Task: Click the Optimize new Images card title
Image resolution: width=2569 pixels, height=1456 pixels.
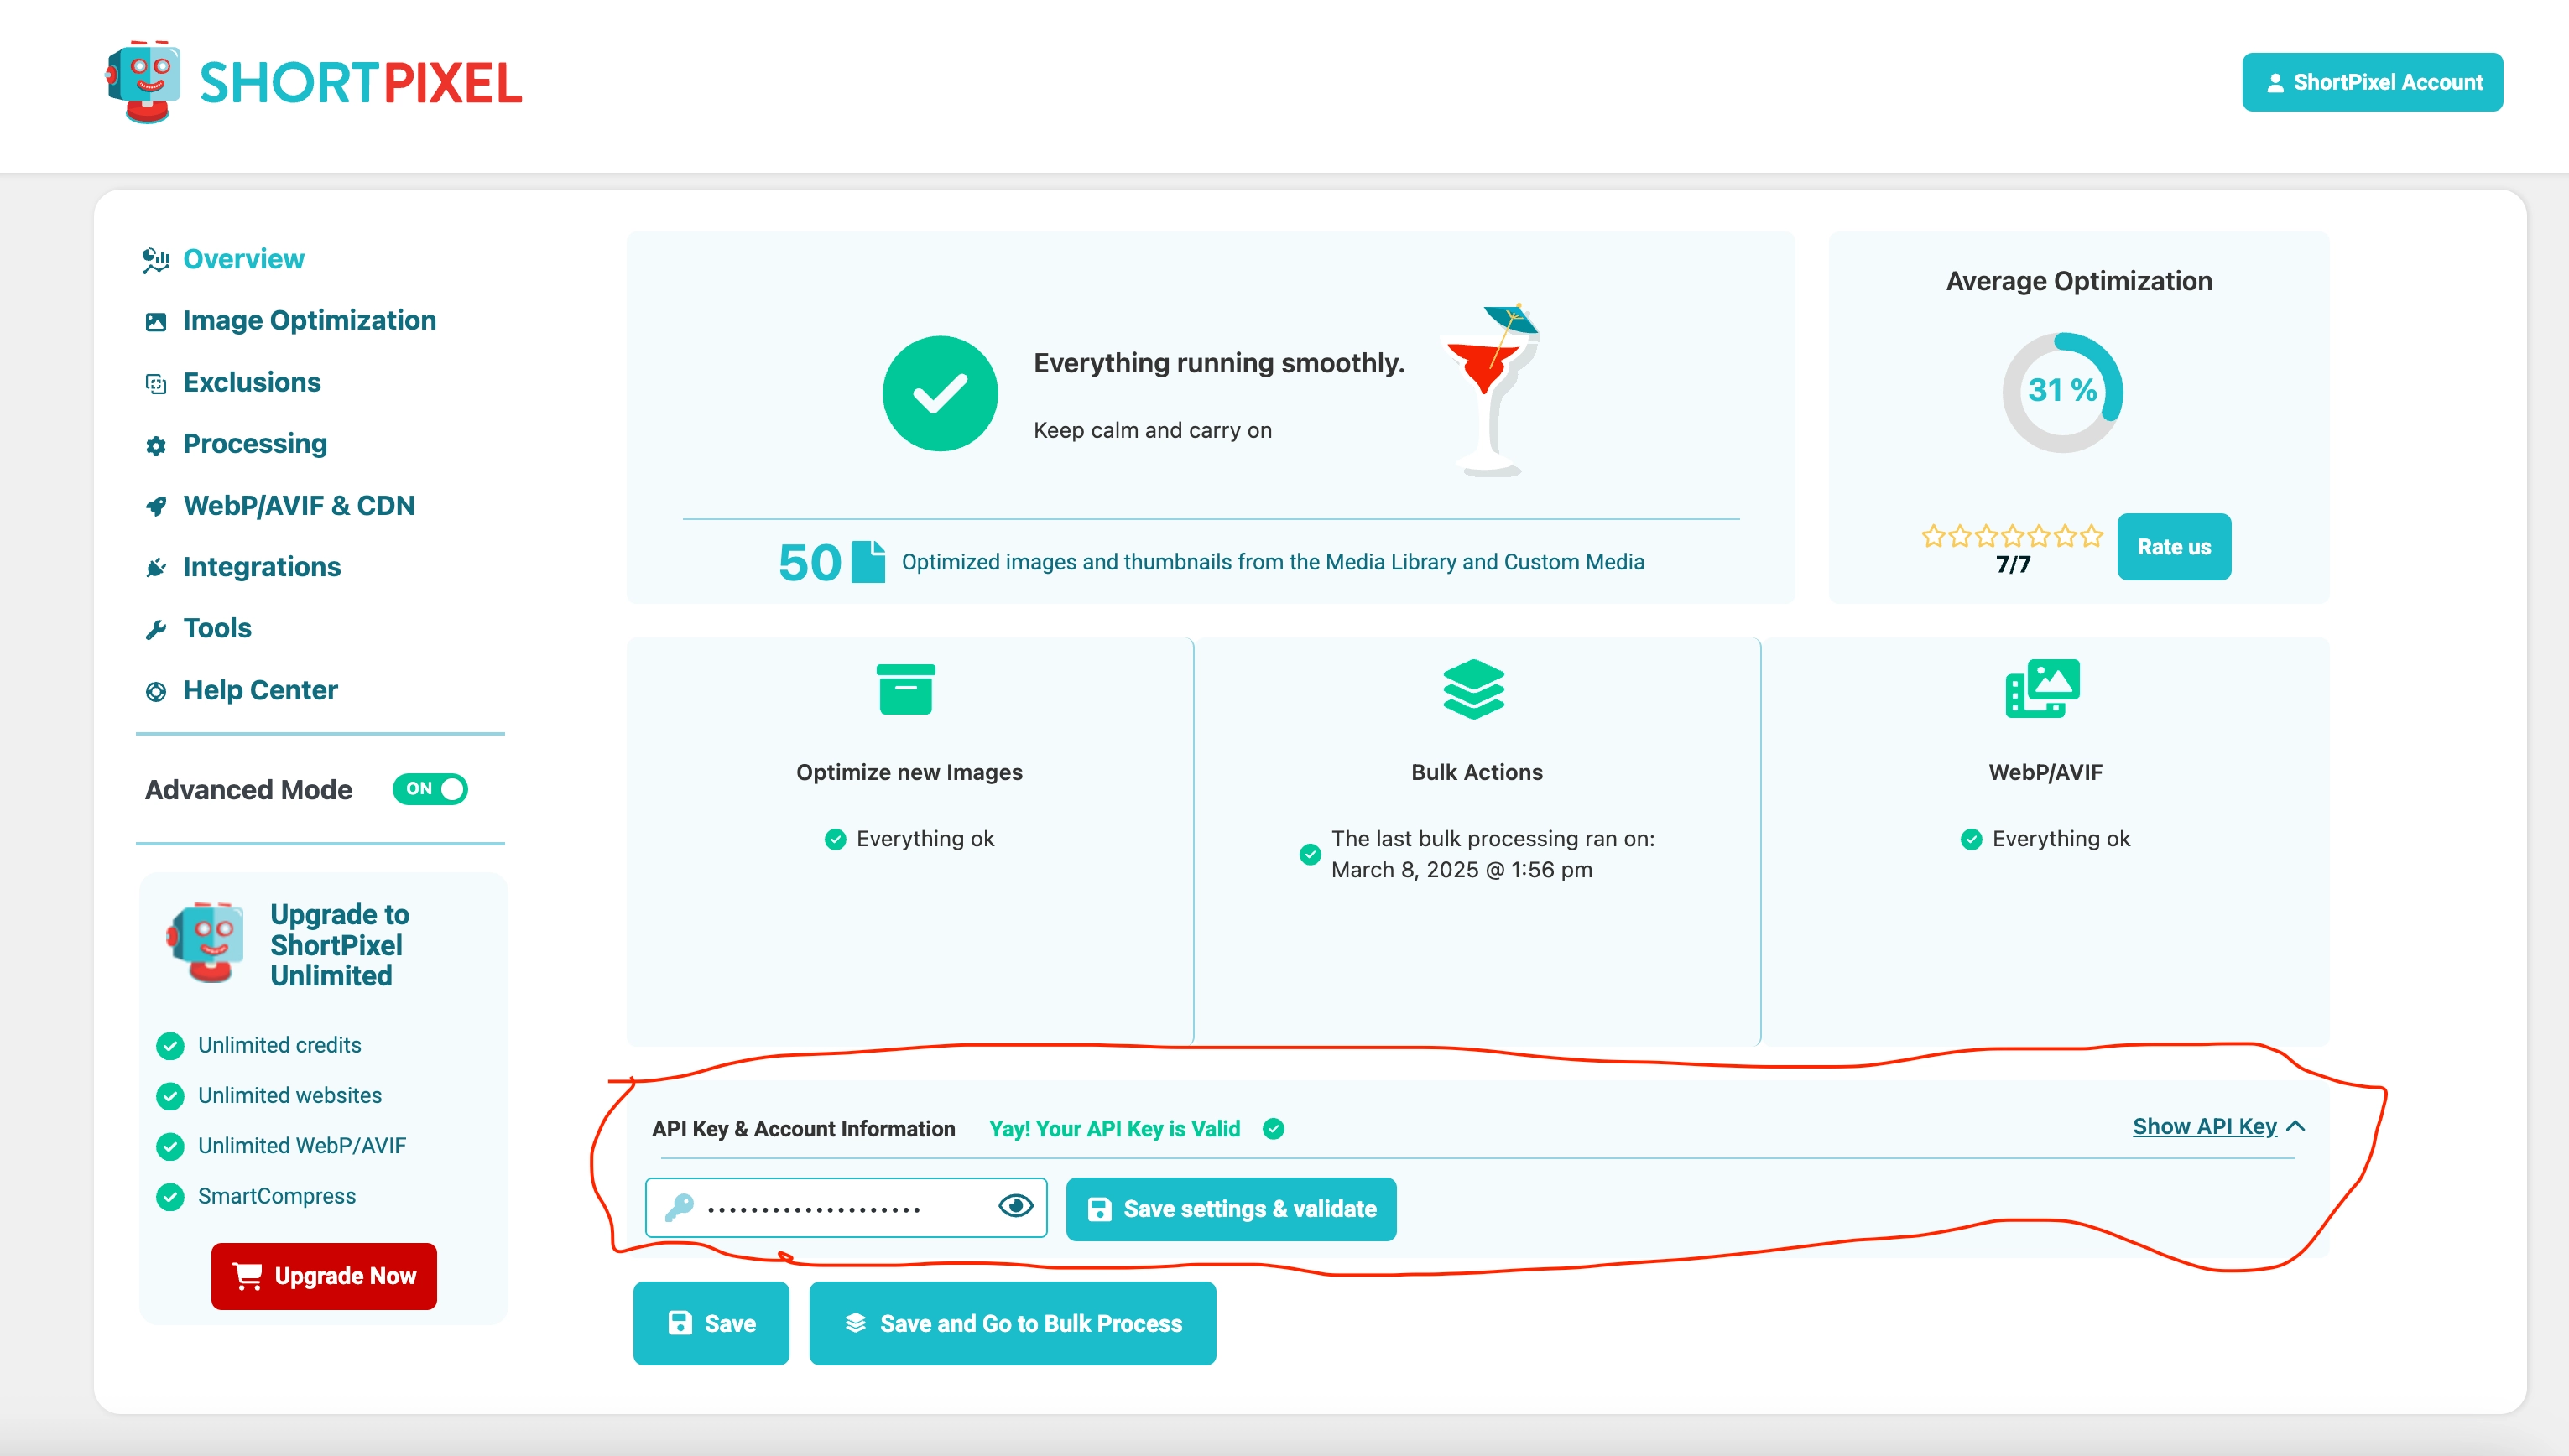Action: point(909,772)
